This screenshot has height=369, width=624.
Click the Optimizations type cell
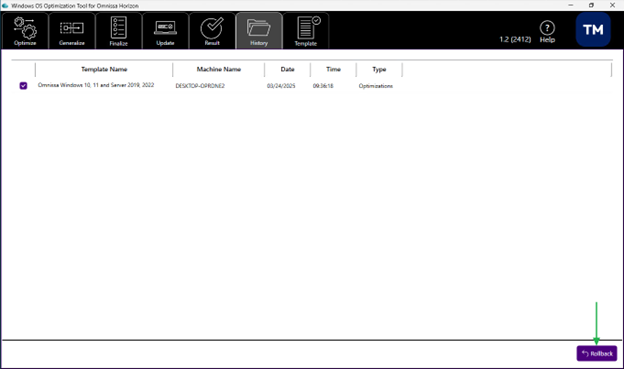pos(375,86)
